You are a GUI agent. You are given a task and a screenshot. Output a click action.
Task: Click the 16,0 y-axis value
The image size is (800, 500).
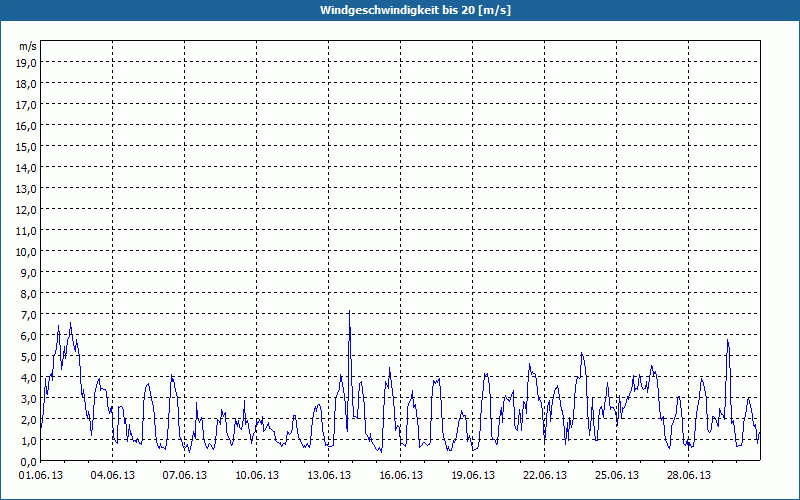coord(27,126)
